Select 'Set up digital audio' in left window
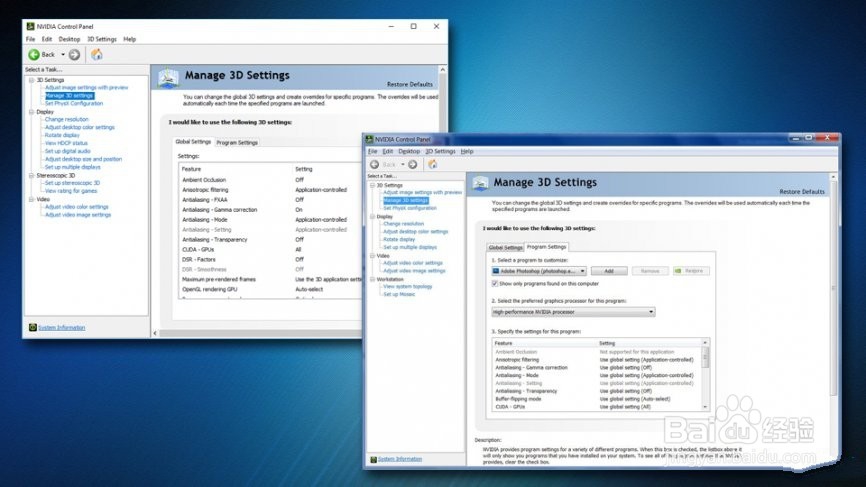The image size is (866, 487). pos(67,151)
